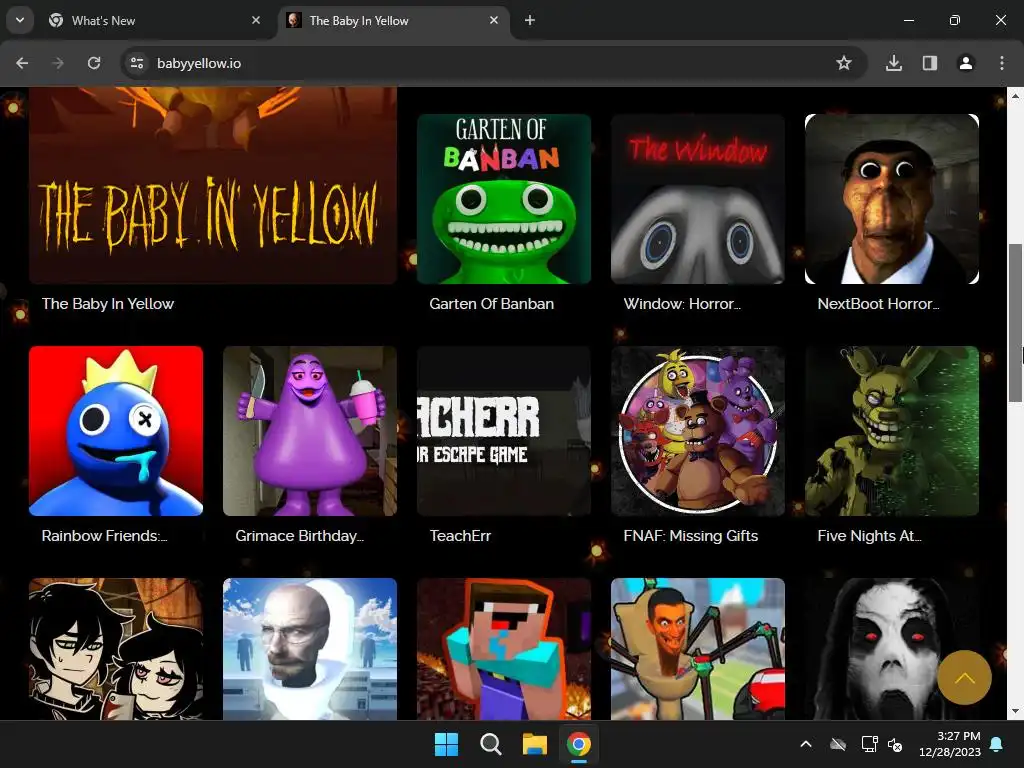Click the muted volume tray icon
The height and width of the screenshot is (768, 1024).
pyautogui.click(x=895, y=744)
